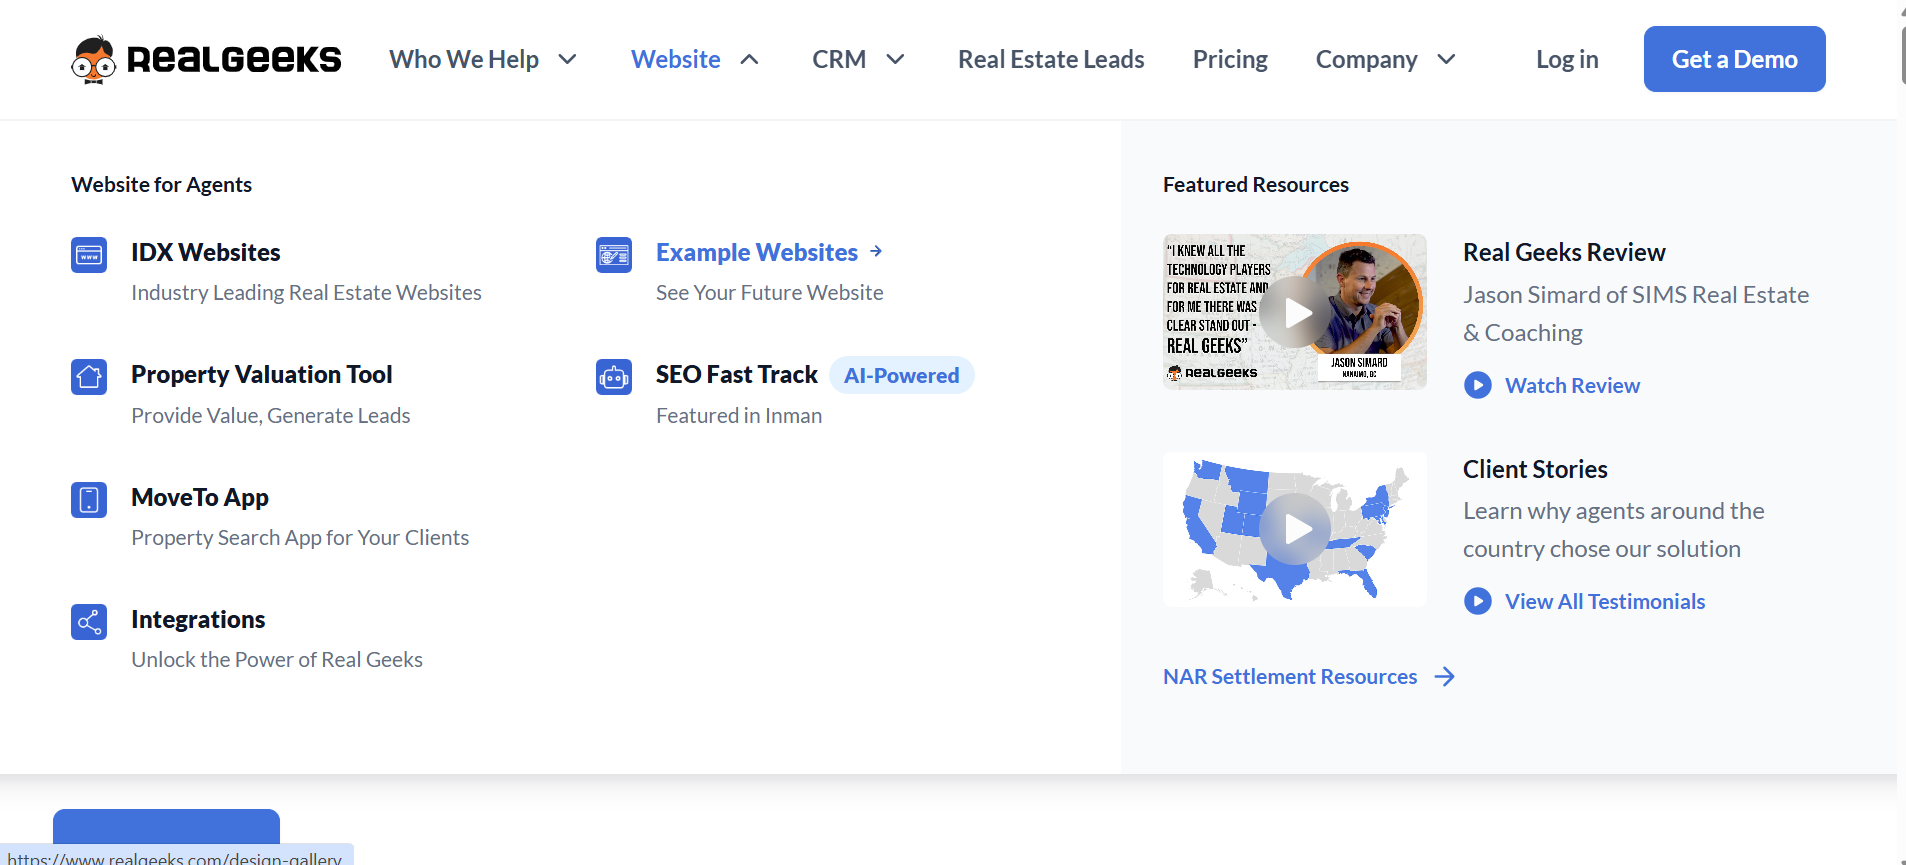Click the small arrow next to Example Websites
The width and height of the screenshot is (1906, 865).
coord(876,251)
